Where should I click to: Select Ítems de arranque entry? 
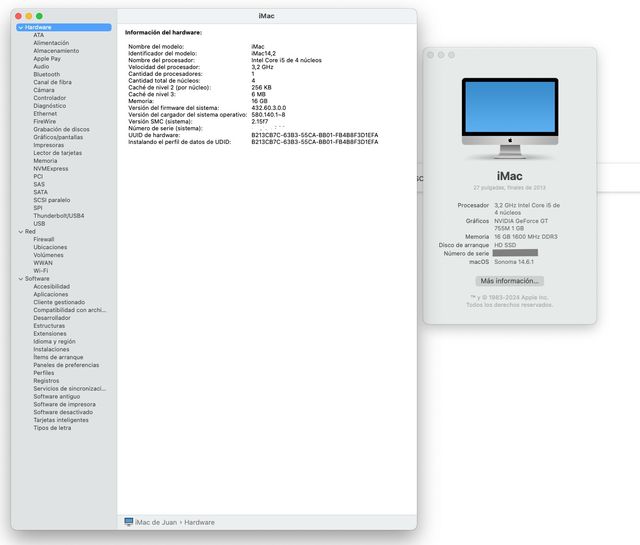(58, 357)
